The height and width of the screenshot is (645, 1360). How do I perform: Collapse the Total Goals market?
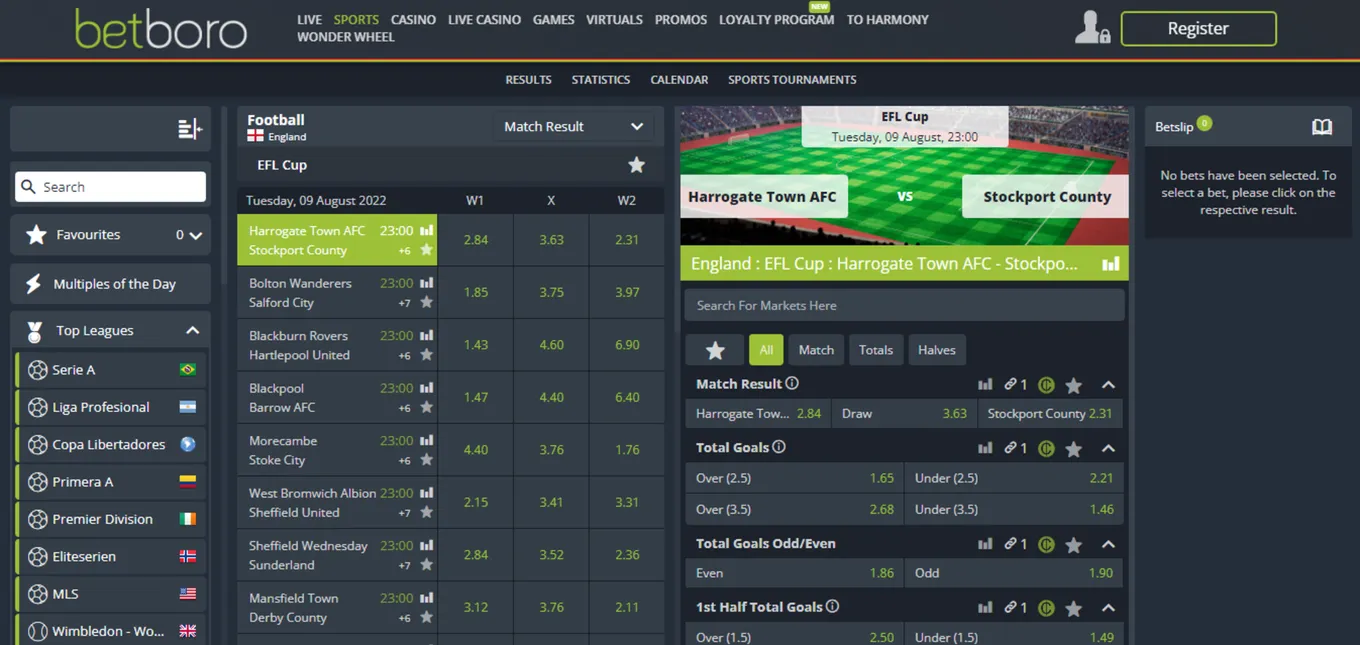(x=1108, y=449)
